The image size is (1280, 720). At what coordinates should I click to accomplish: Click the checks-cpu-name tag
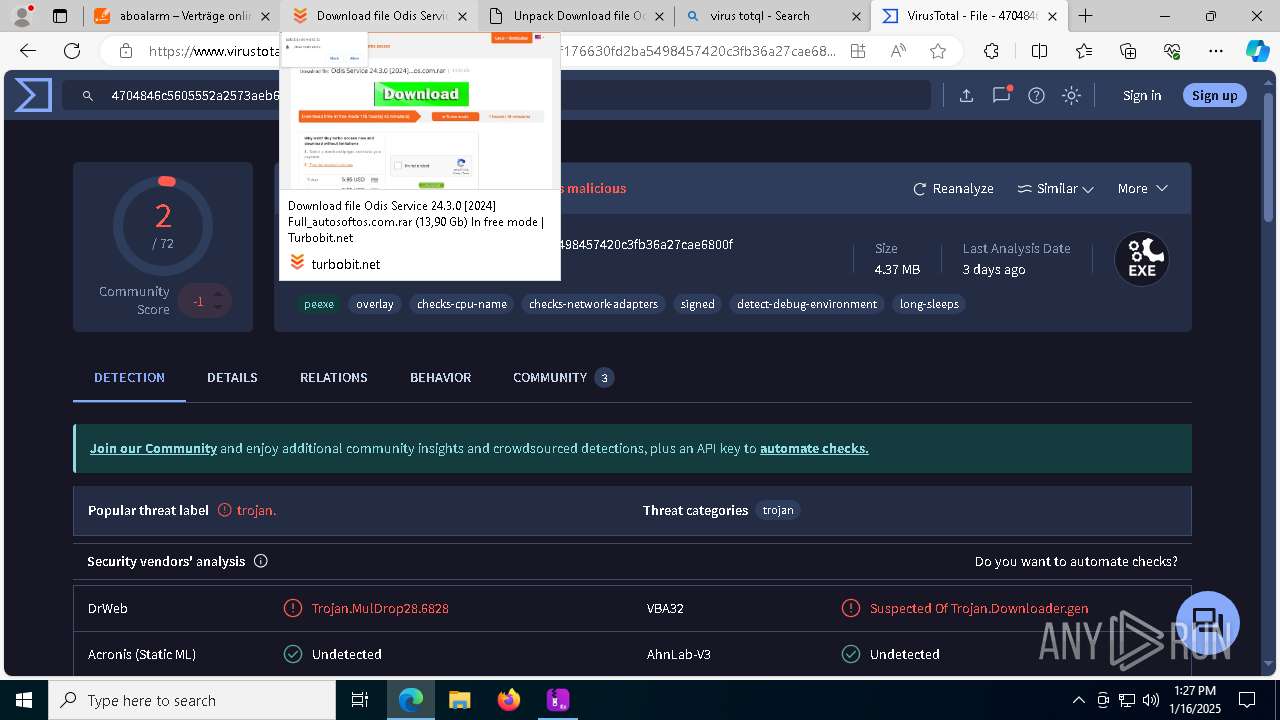point(462,304)
